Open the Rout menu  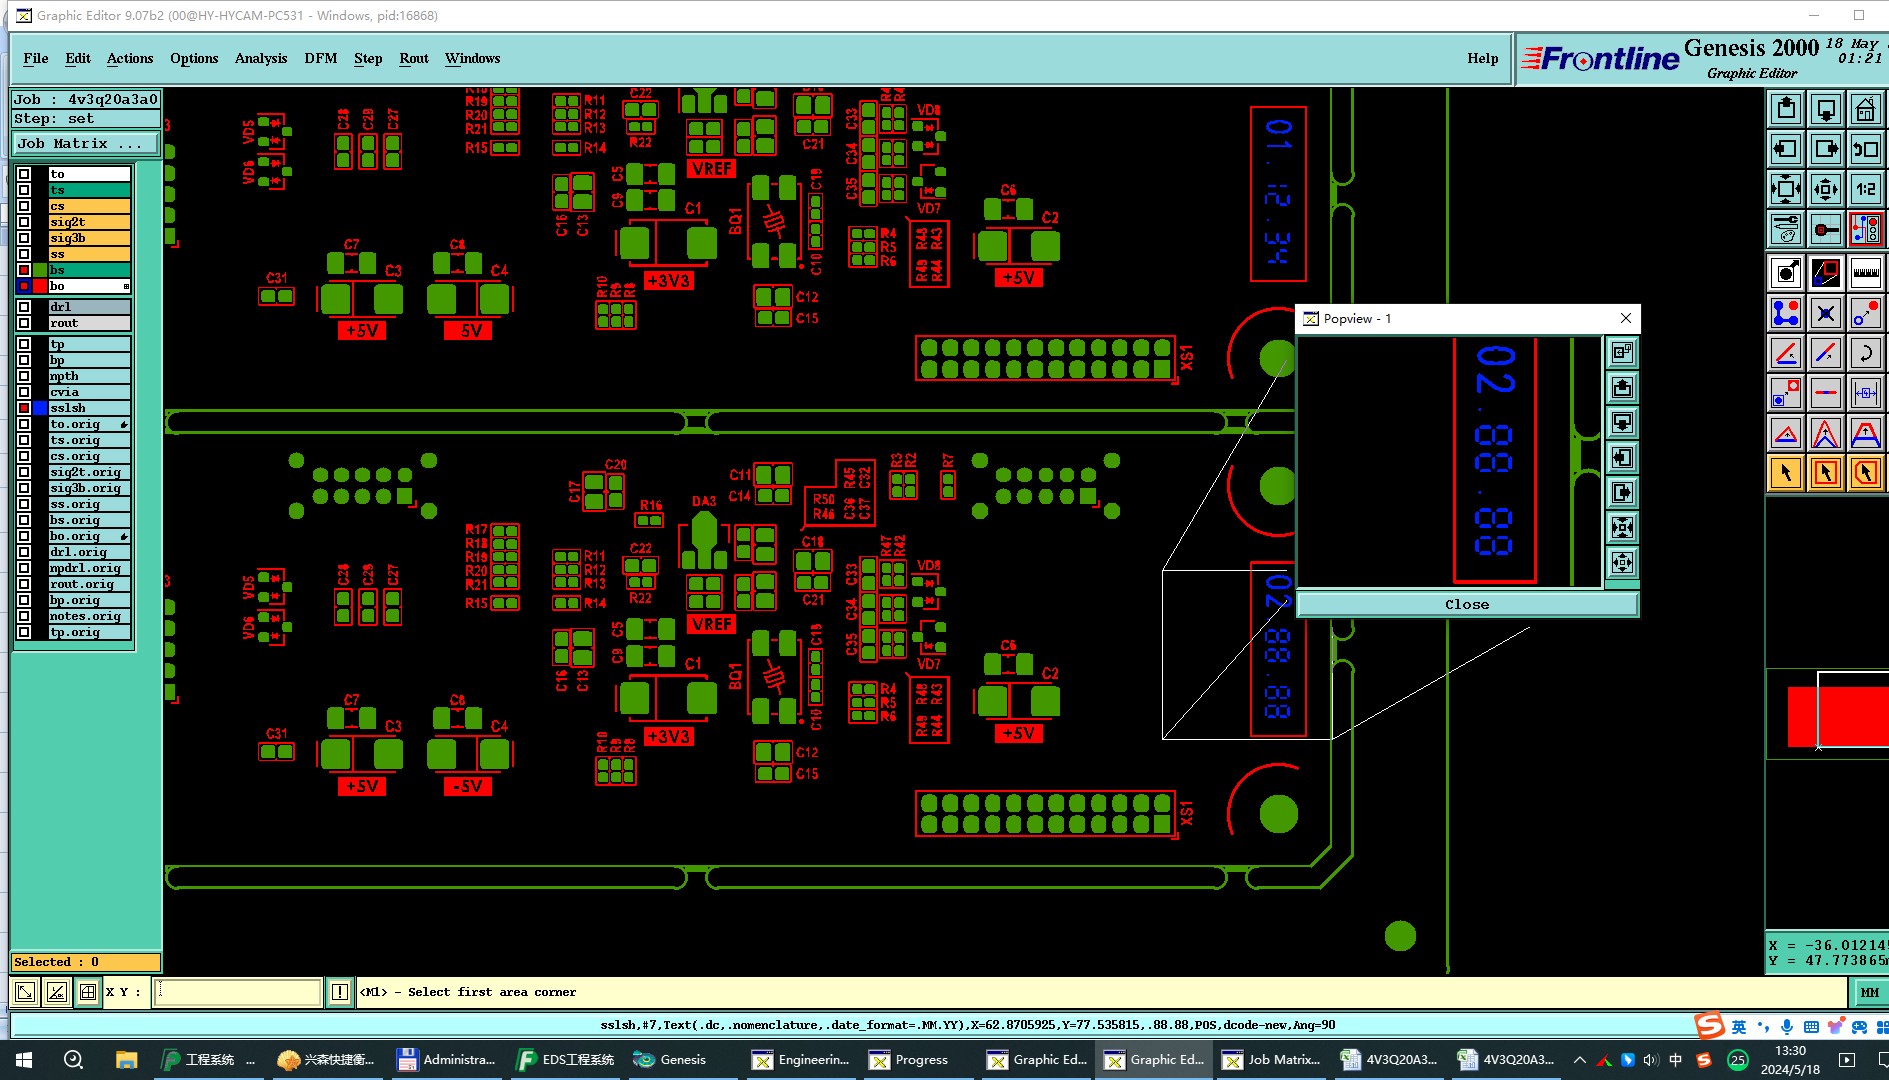[414, 58]
